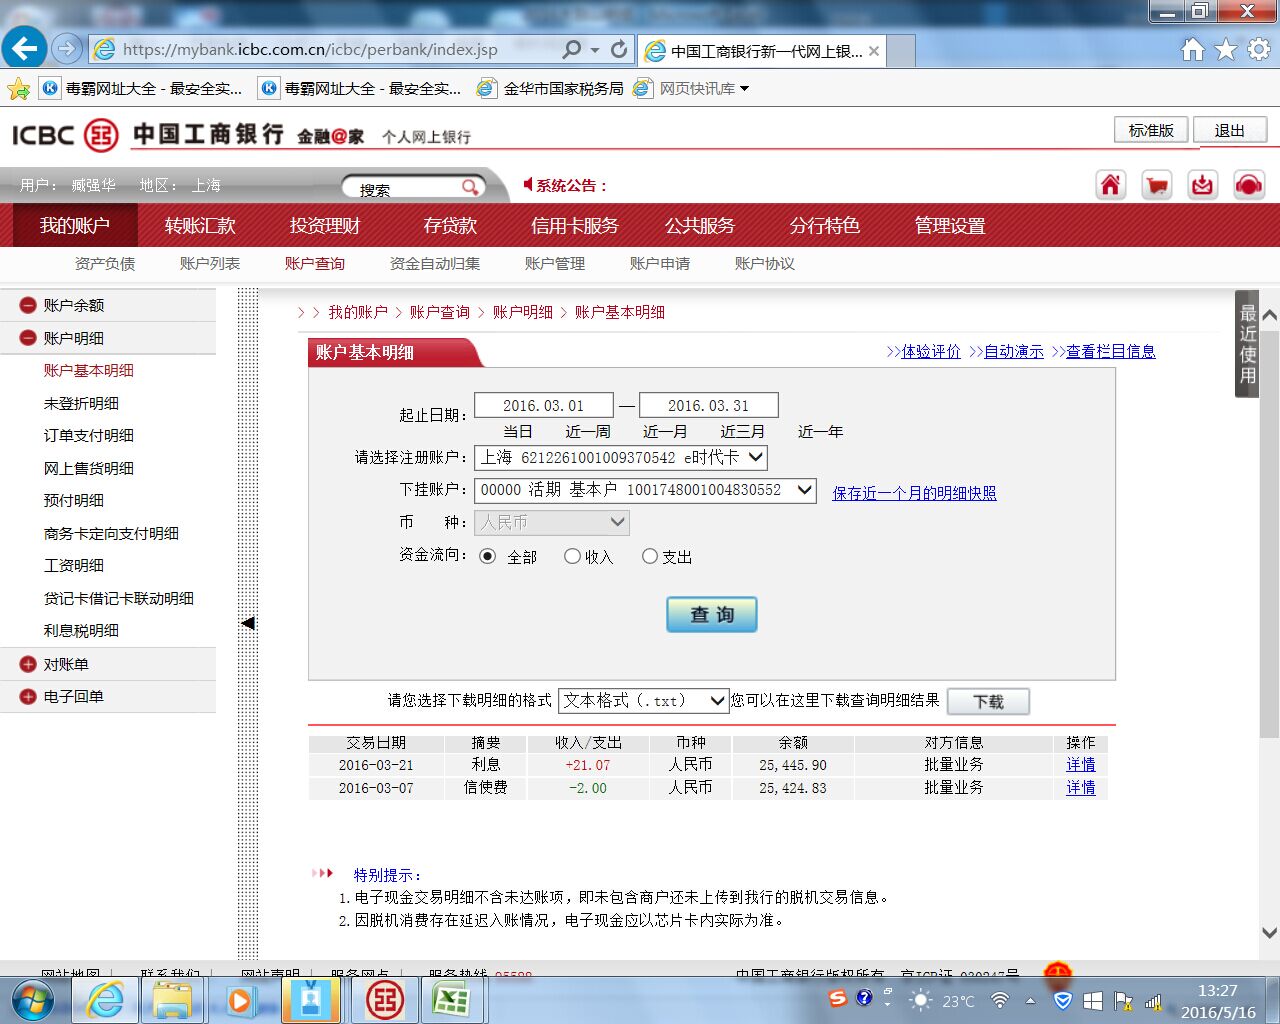Open the 信用卡服务 main menu

click(575, 226)
